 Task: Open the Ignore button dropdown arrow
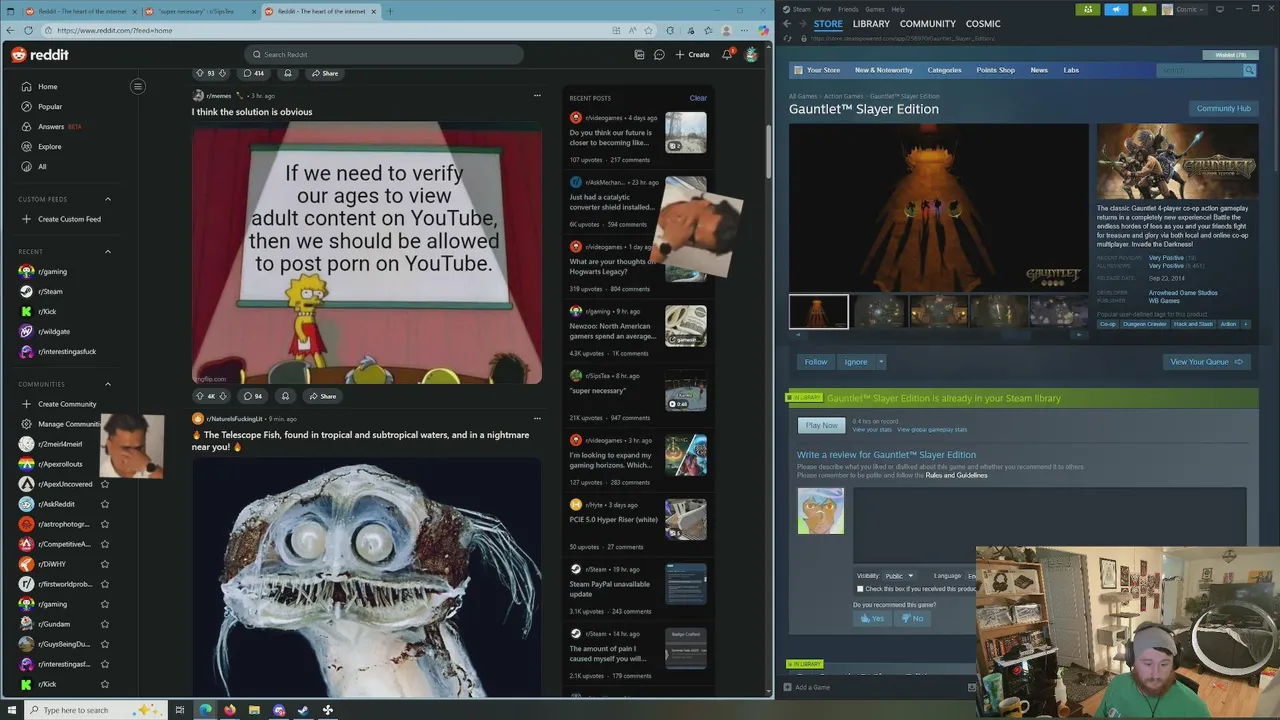click(881, 362)
